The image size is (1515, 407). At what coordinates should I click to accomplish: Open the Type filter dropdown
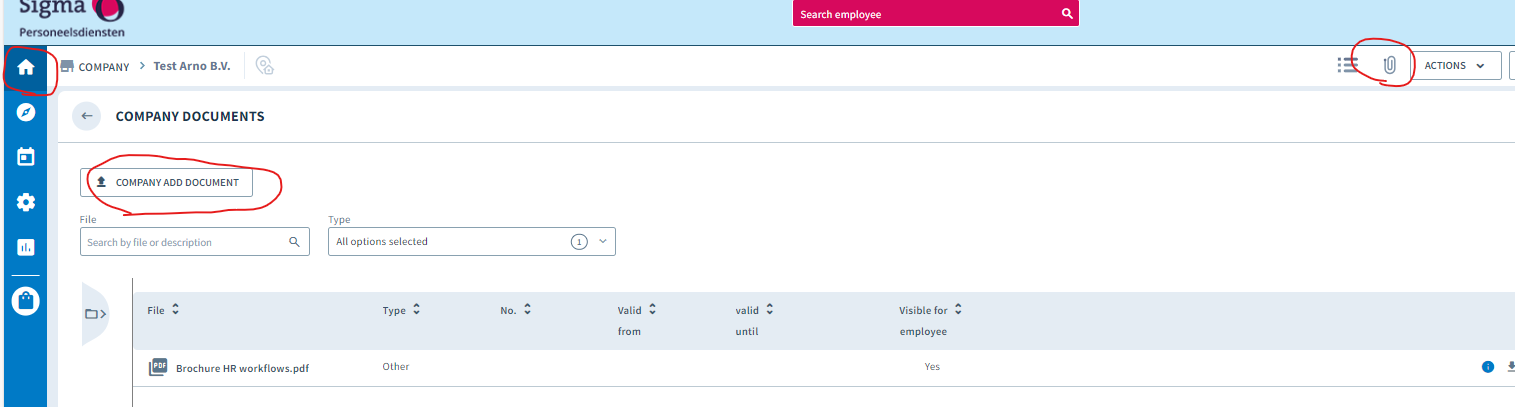[x=472, y=241]
